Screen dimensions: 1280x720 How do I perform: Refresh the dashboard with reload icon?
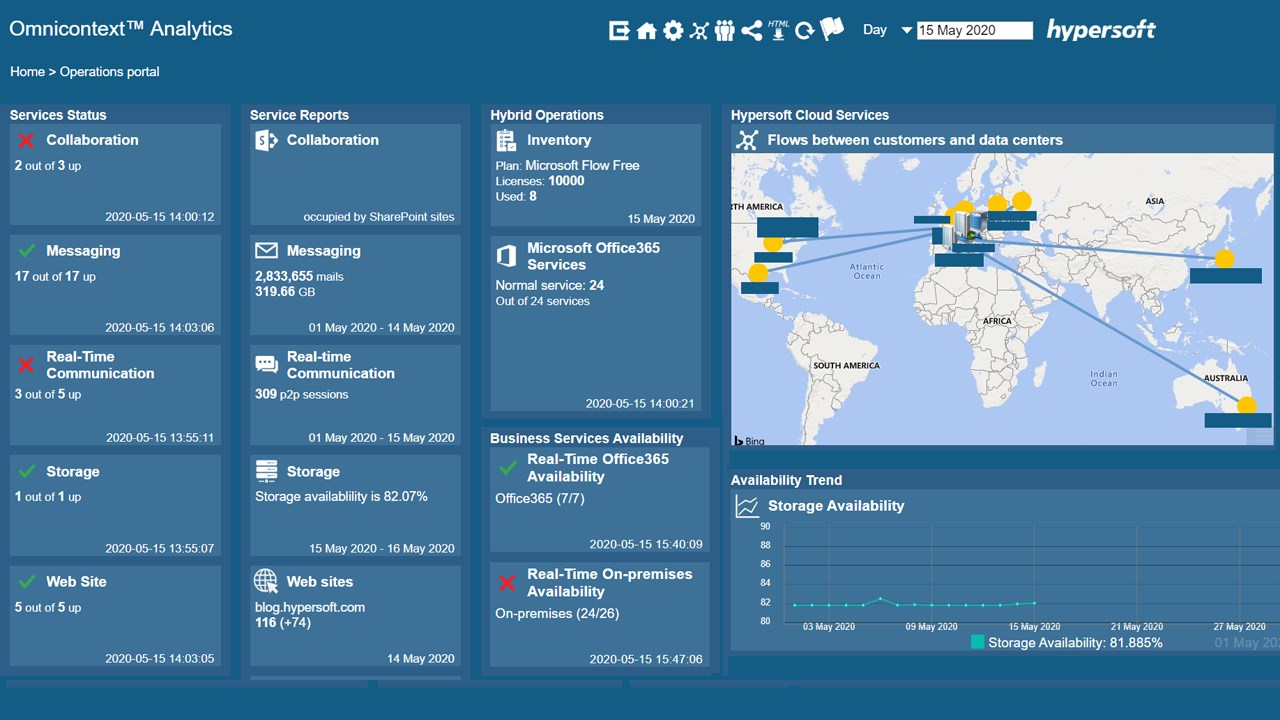(805, 31)
